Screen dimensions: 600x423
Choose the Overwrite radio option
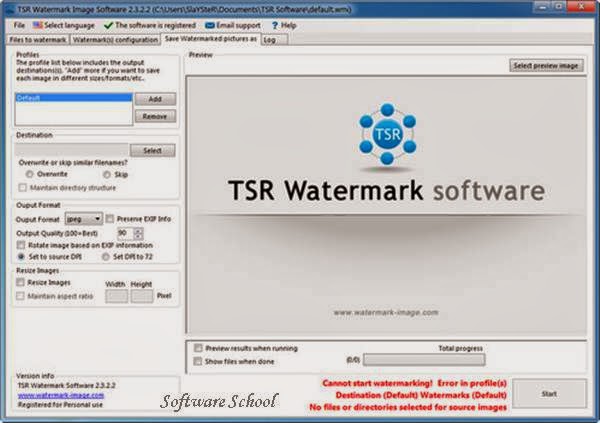pos(29,174)
